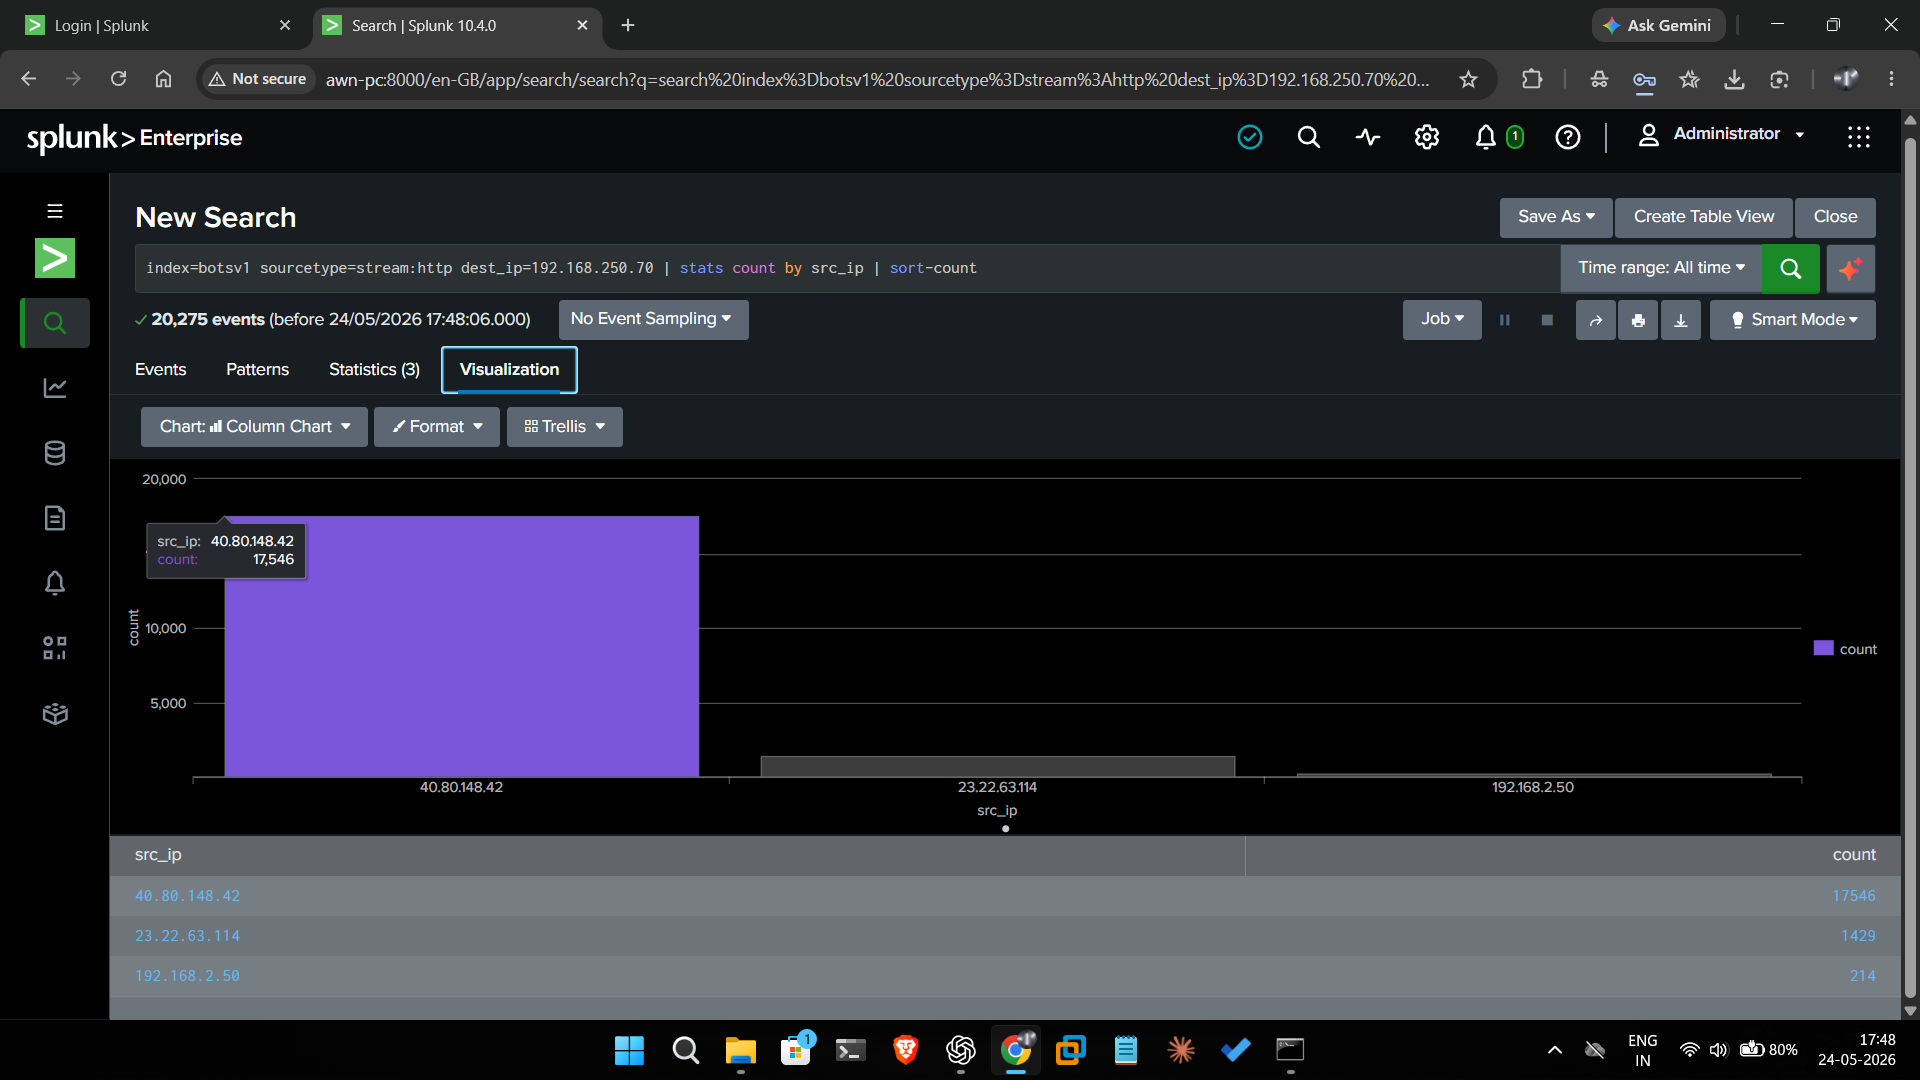The height and width of the screenshot is (1080, 1920).
Task: Reload the browser page
Action: [118, 79]
